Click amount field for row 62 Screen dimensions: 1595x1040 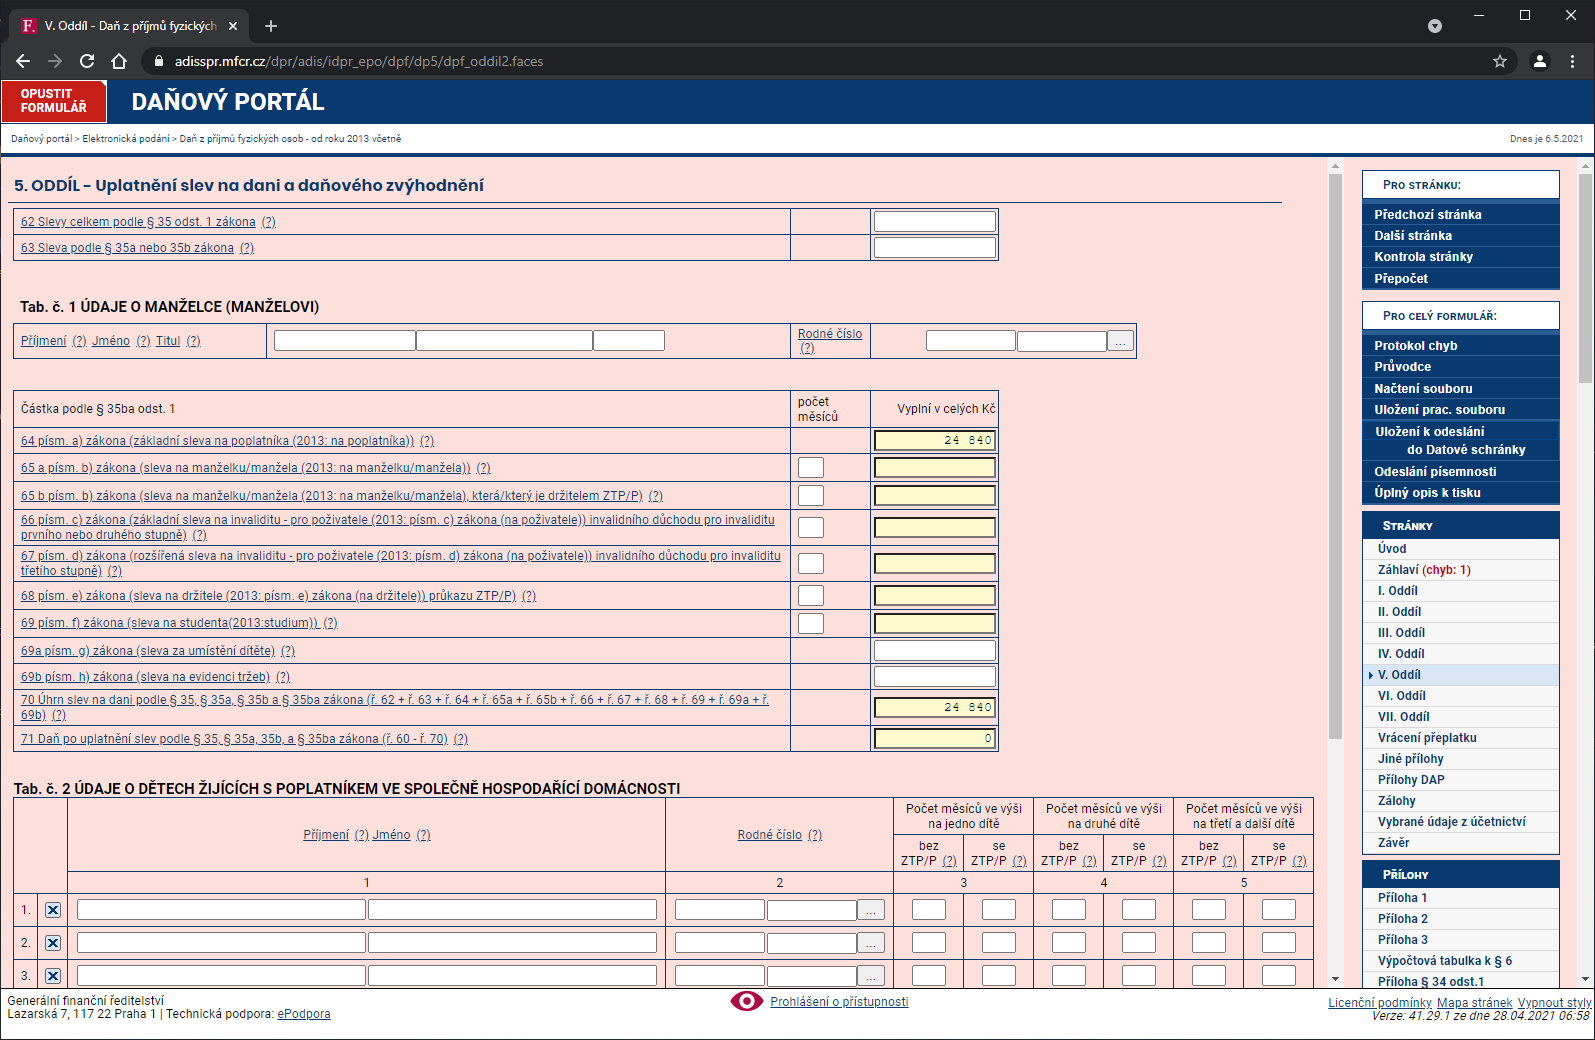click(934, 222)
